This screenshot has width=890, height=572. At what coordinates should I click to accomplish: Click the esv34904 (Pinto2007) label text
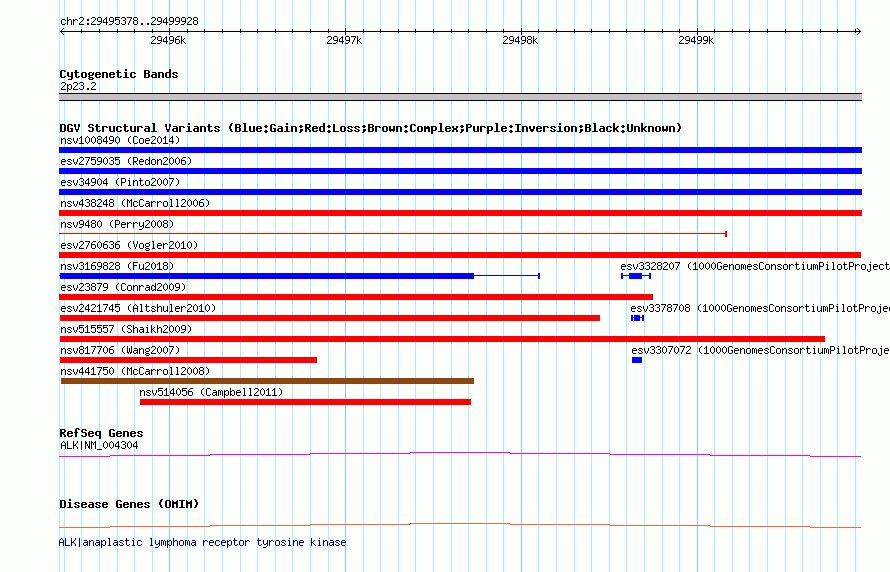120,182
